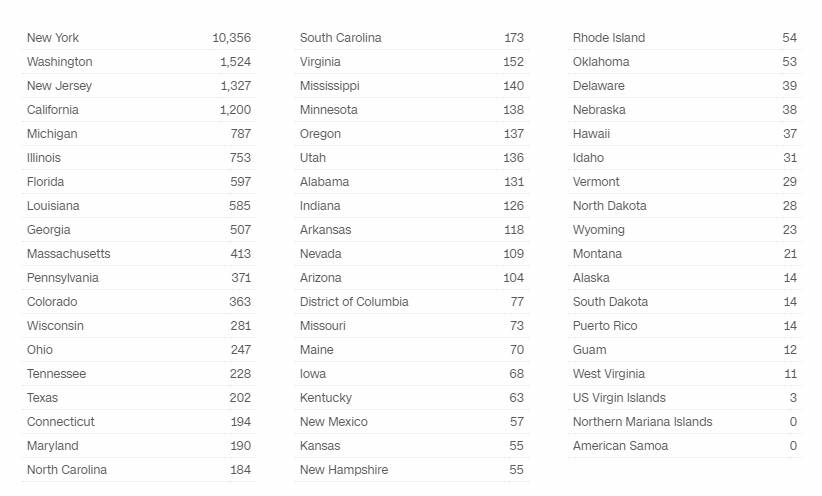Select the Louisiana row label
Viewport: 822px width, 496px height.
point(53,206)
